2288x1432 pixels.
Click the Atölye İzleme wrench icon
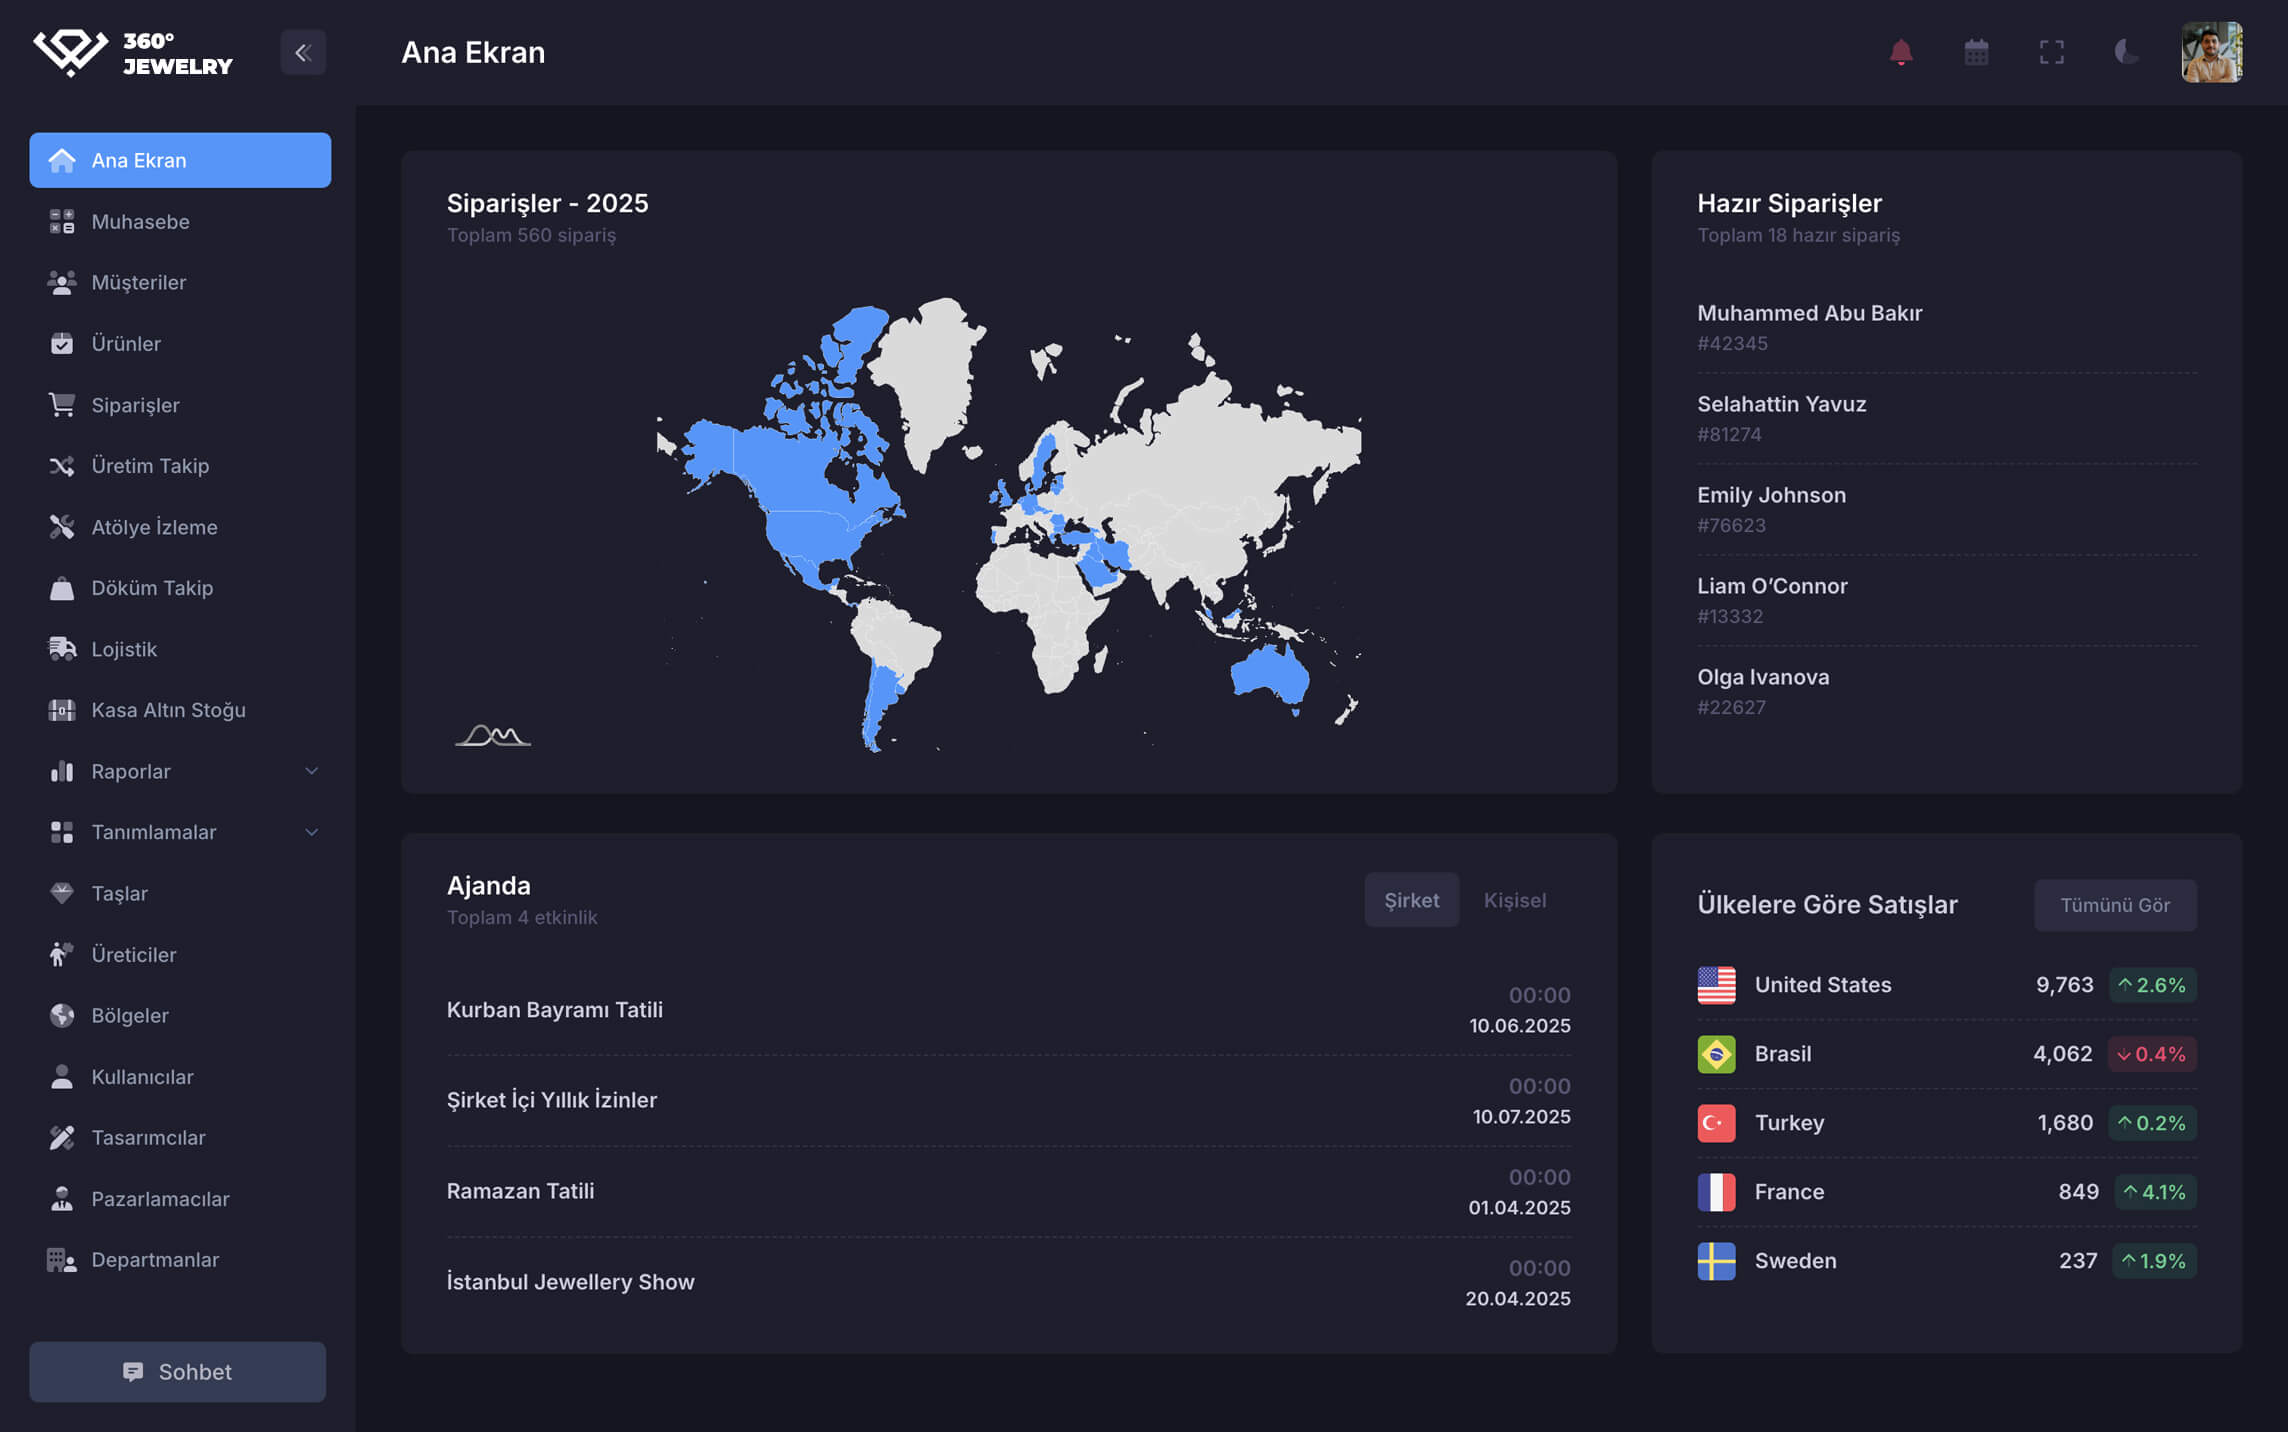(x=62, y=527)
